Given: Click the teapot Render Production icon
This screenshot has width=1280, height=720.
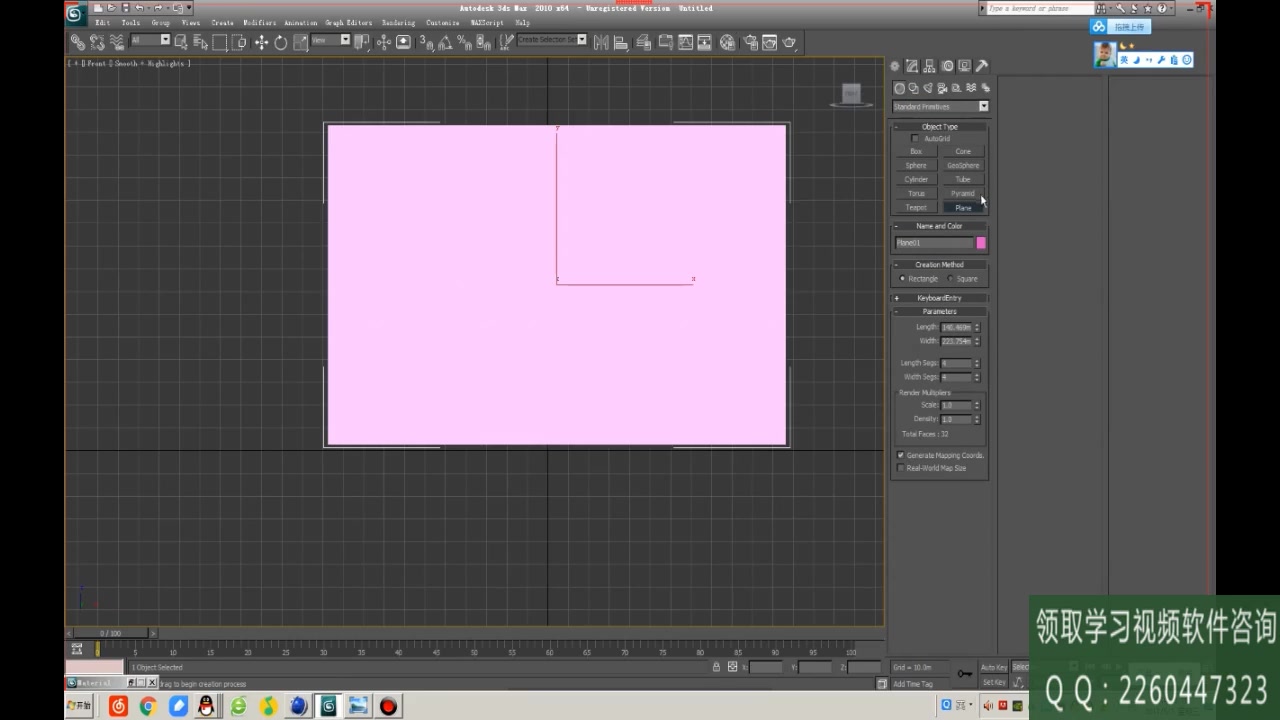Looking at the screenshot, I should coord(789,42).
